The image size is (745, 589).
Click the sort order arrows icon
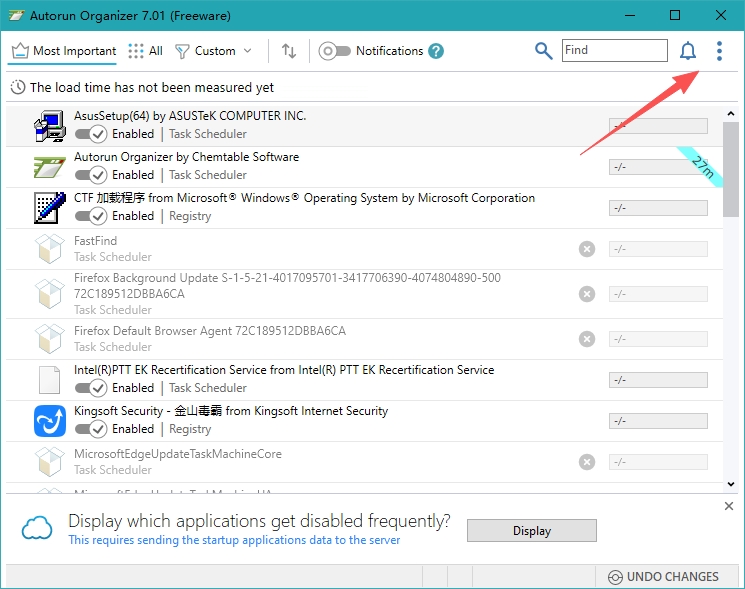[x=289, y=51]
